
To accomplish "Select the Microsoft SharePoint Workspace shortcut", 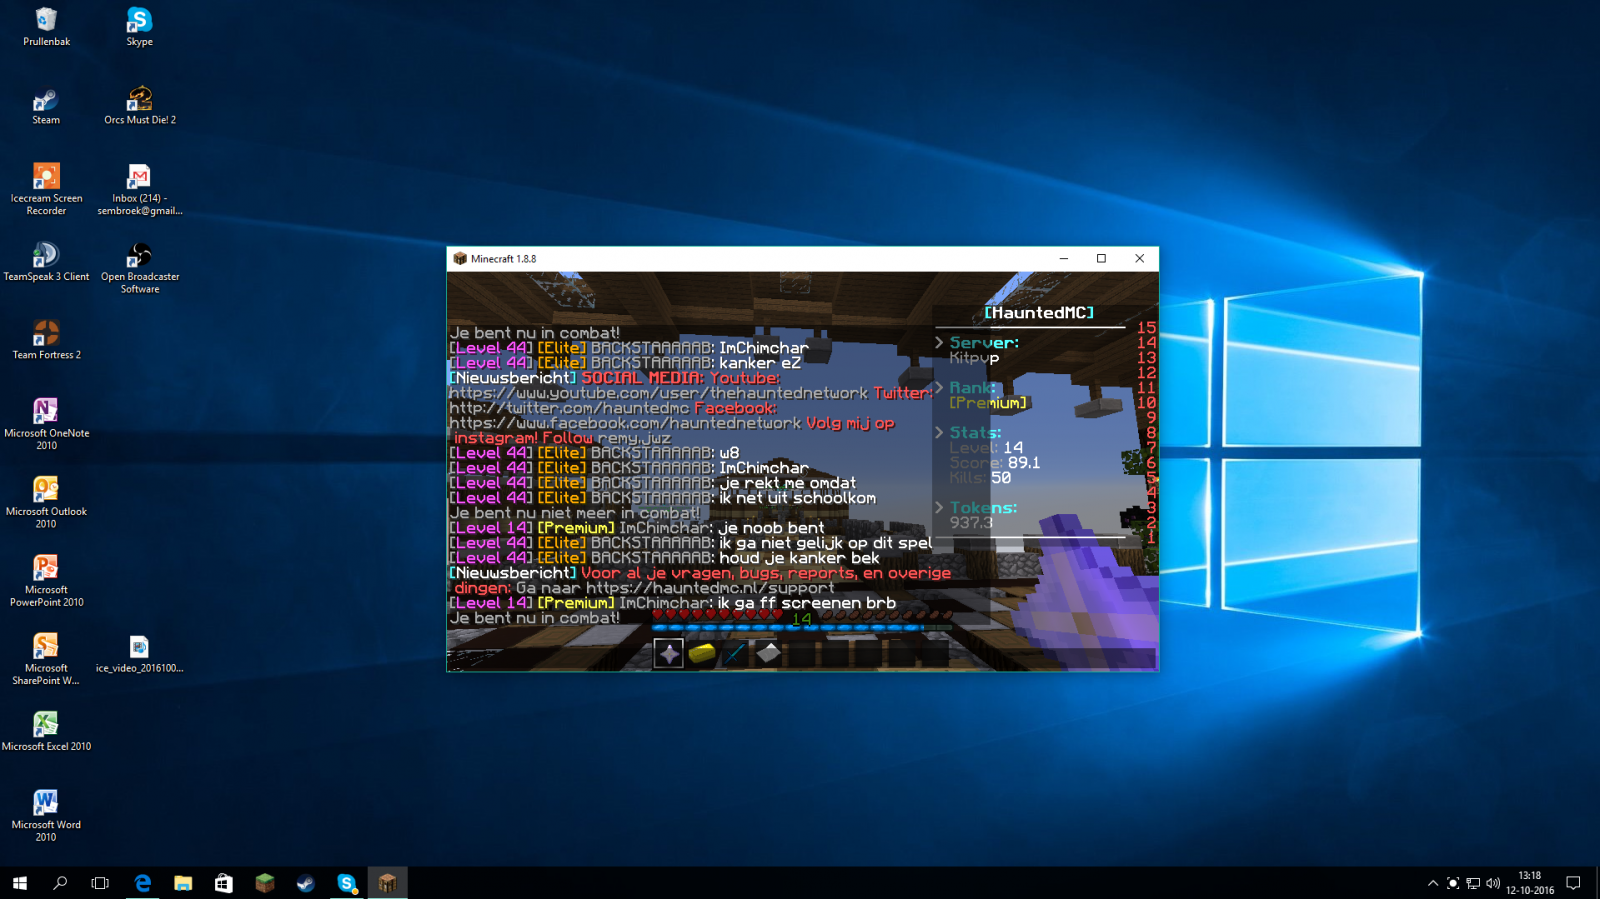I will coord(46,659).
